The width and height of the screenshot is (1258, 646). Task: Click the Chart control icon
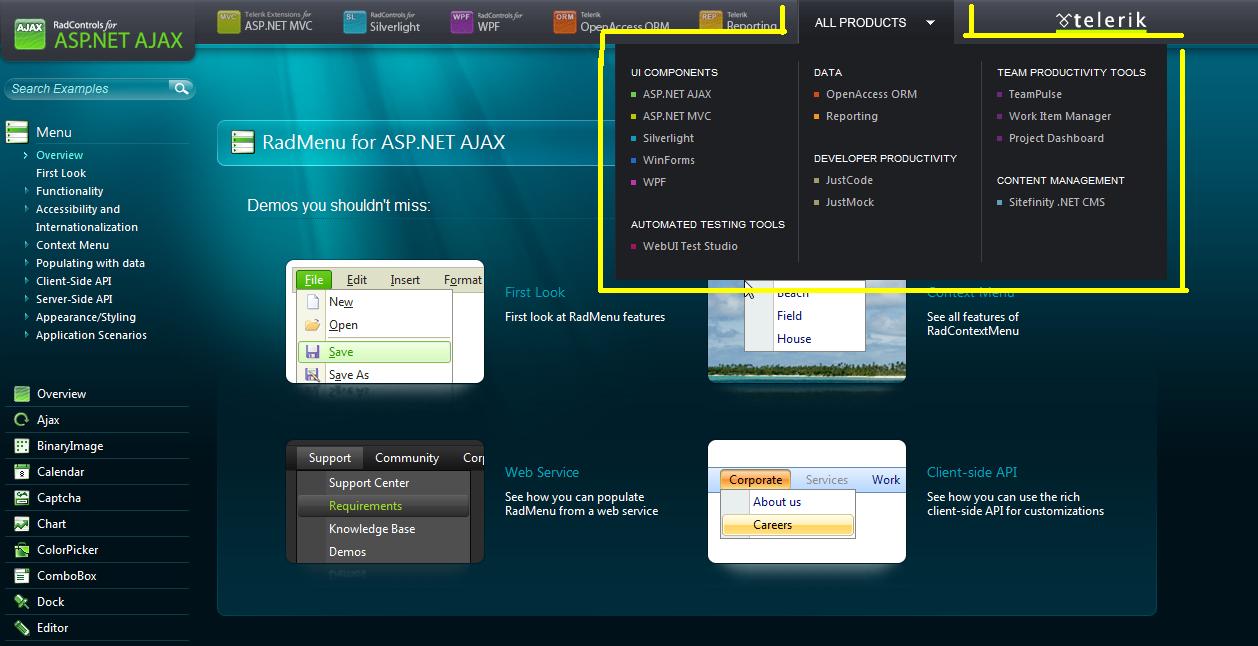[21, 524]
